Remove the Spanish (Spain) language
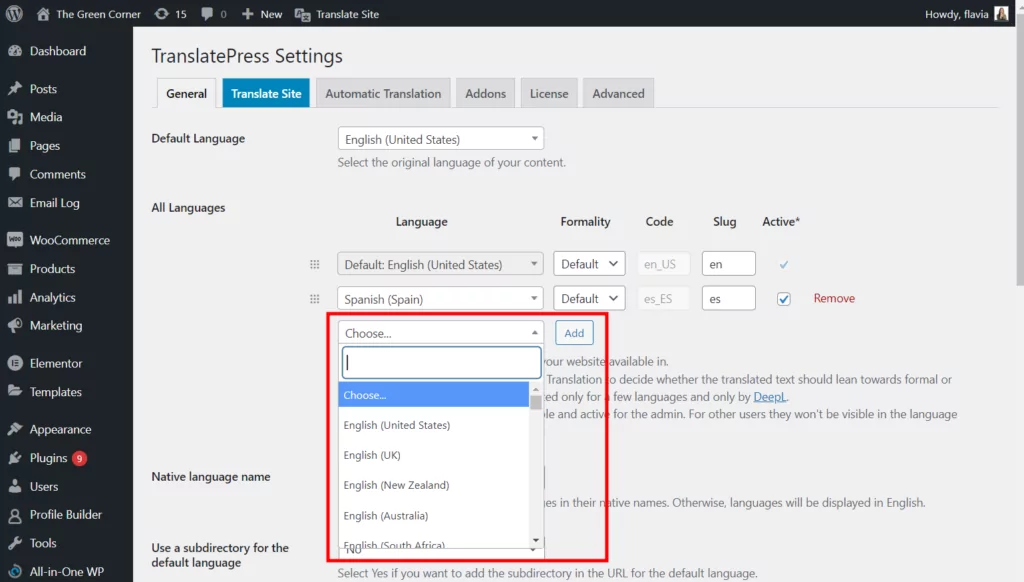The height and width of the screenshot is (582, 1024). (x=834, y=299)
